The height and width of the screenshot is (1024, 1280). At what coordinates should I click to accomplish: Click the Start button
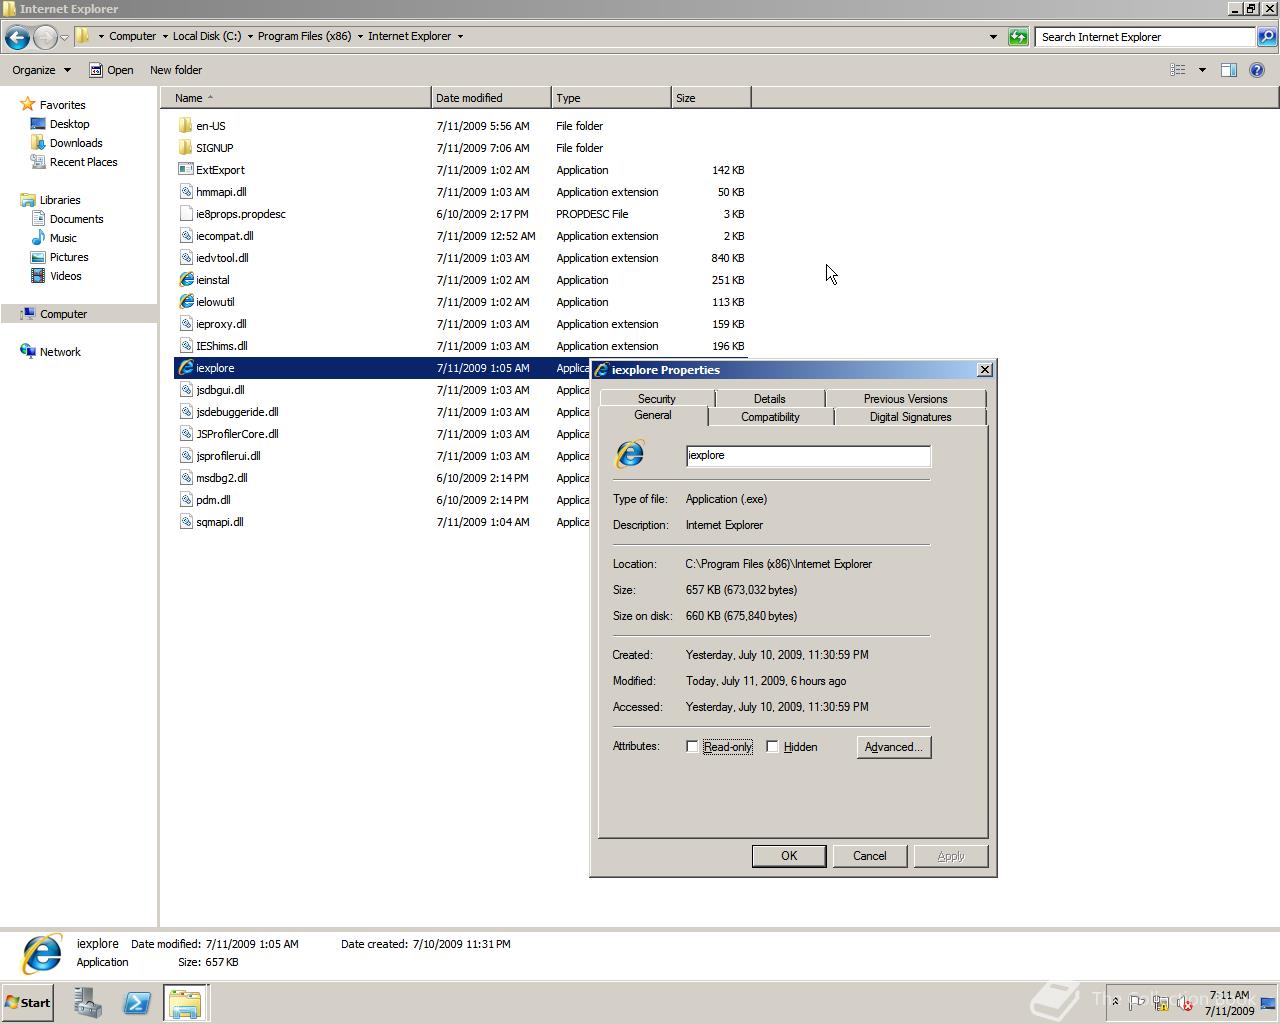tap(27, 1003)
